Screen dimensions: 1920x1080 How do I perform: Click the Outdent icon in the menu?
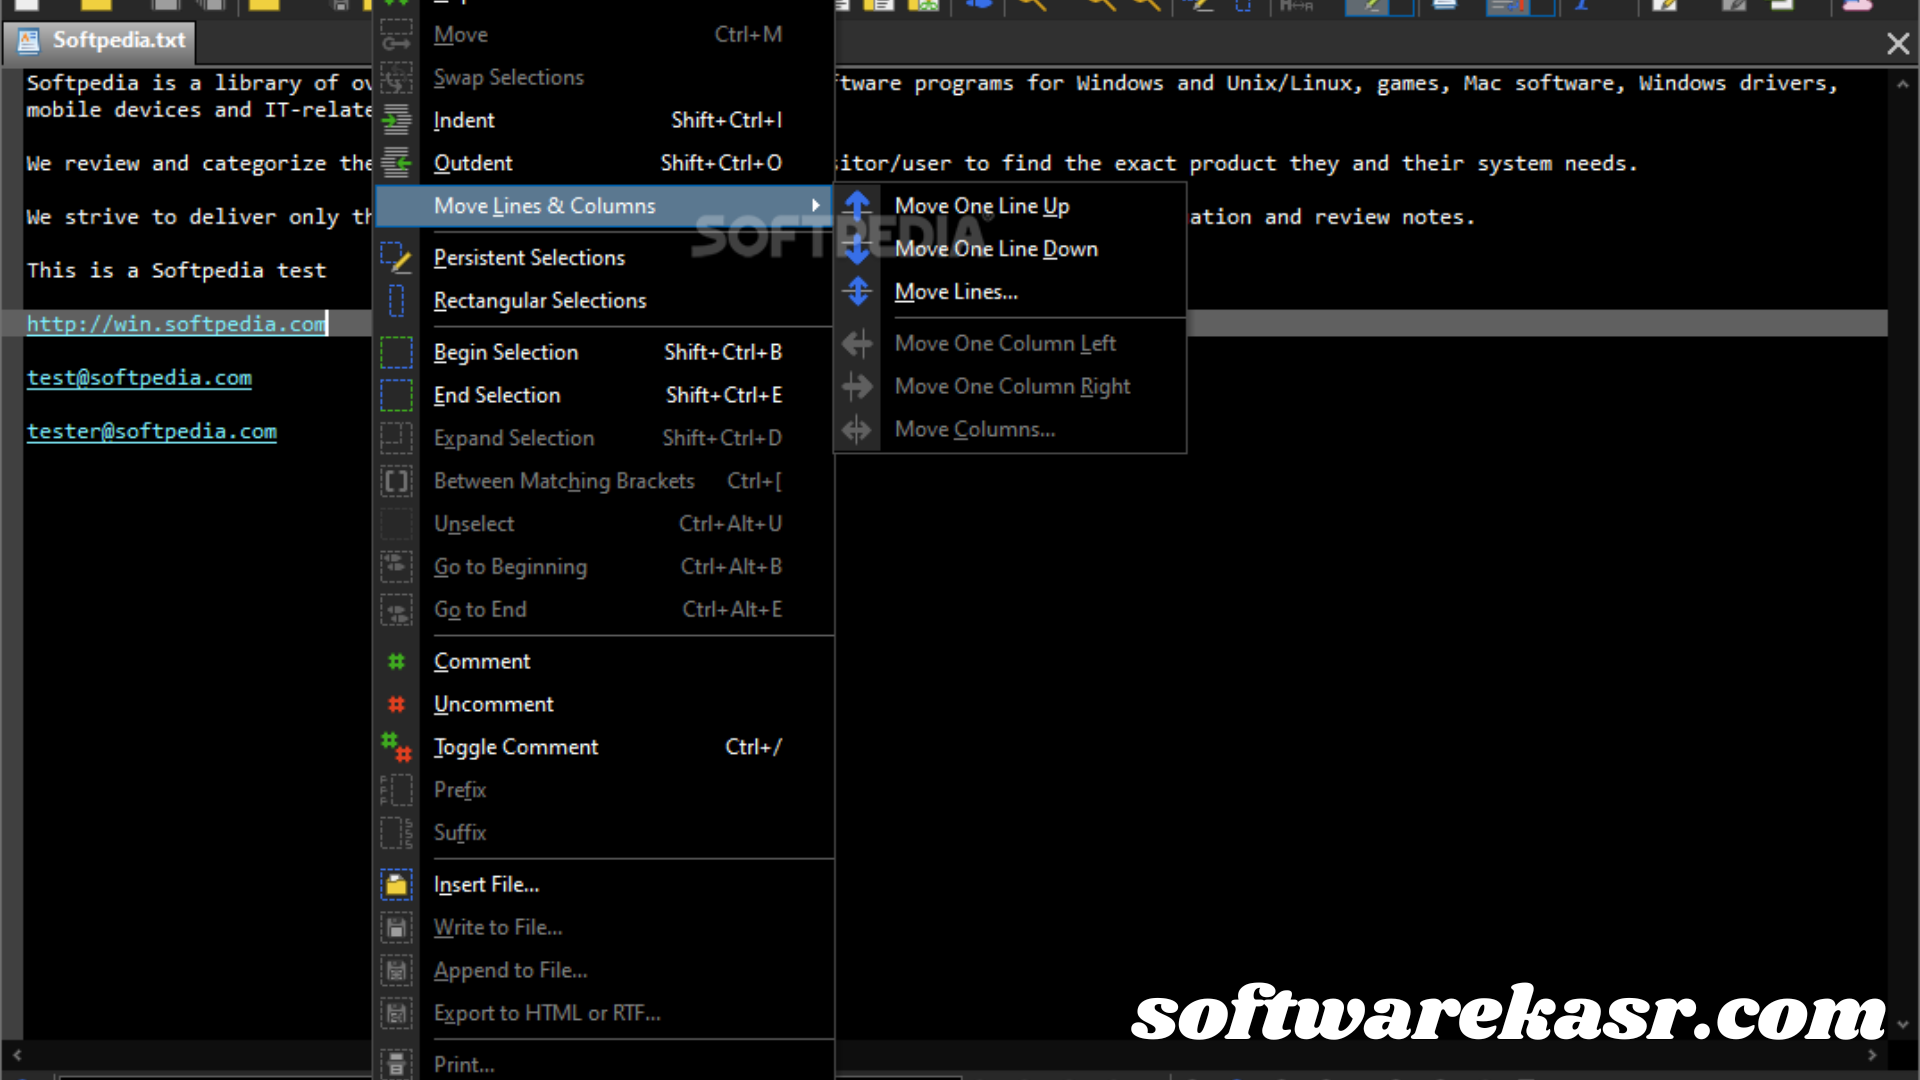tap(396, 163)
